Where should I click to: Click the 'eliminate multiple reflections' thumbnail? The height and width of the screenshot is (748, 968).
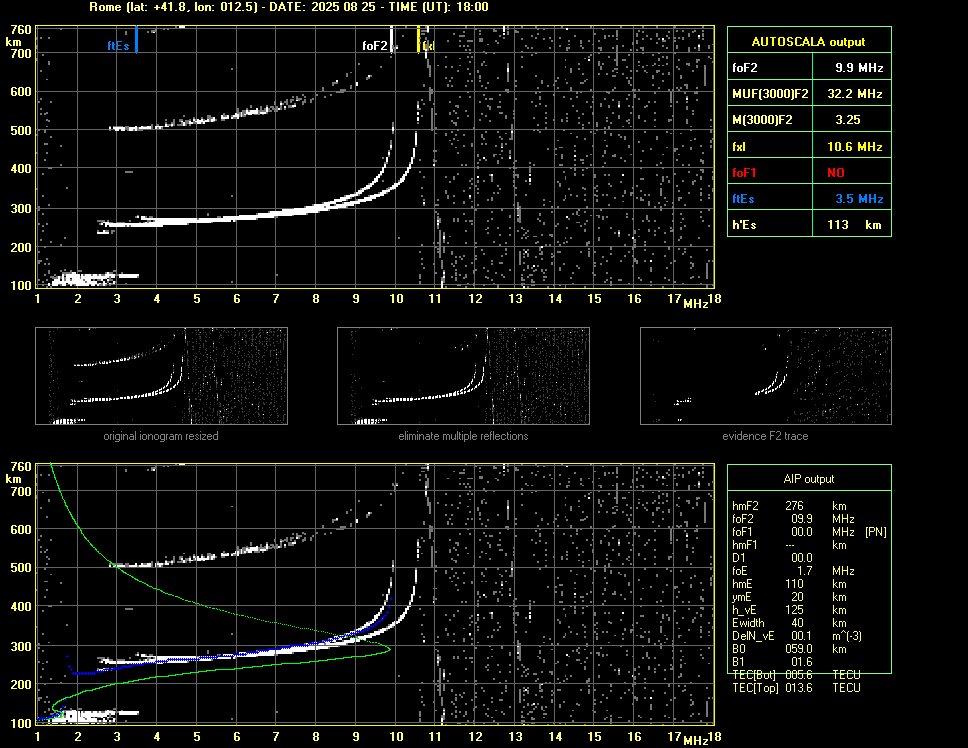click(x=463, y=376)
